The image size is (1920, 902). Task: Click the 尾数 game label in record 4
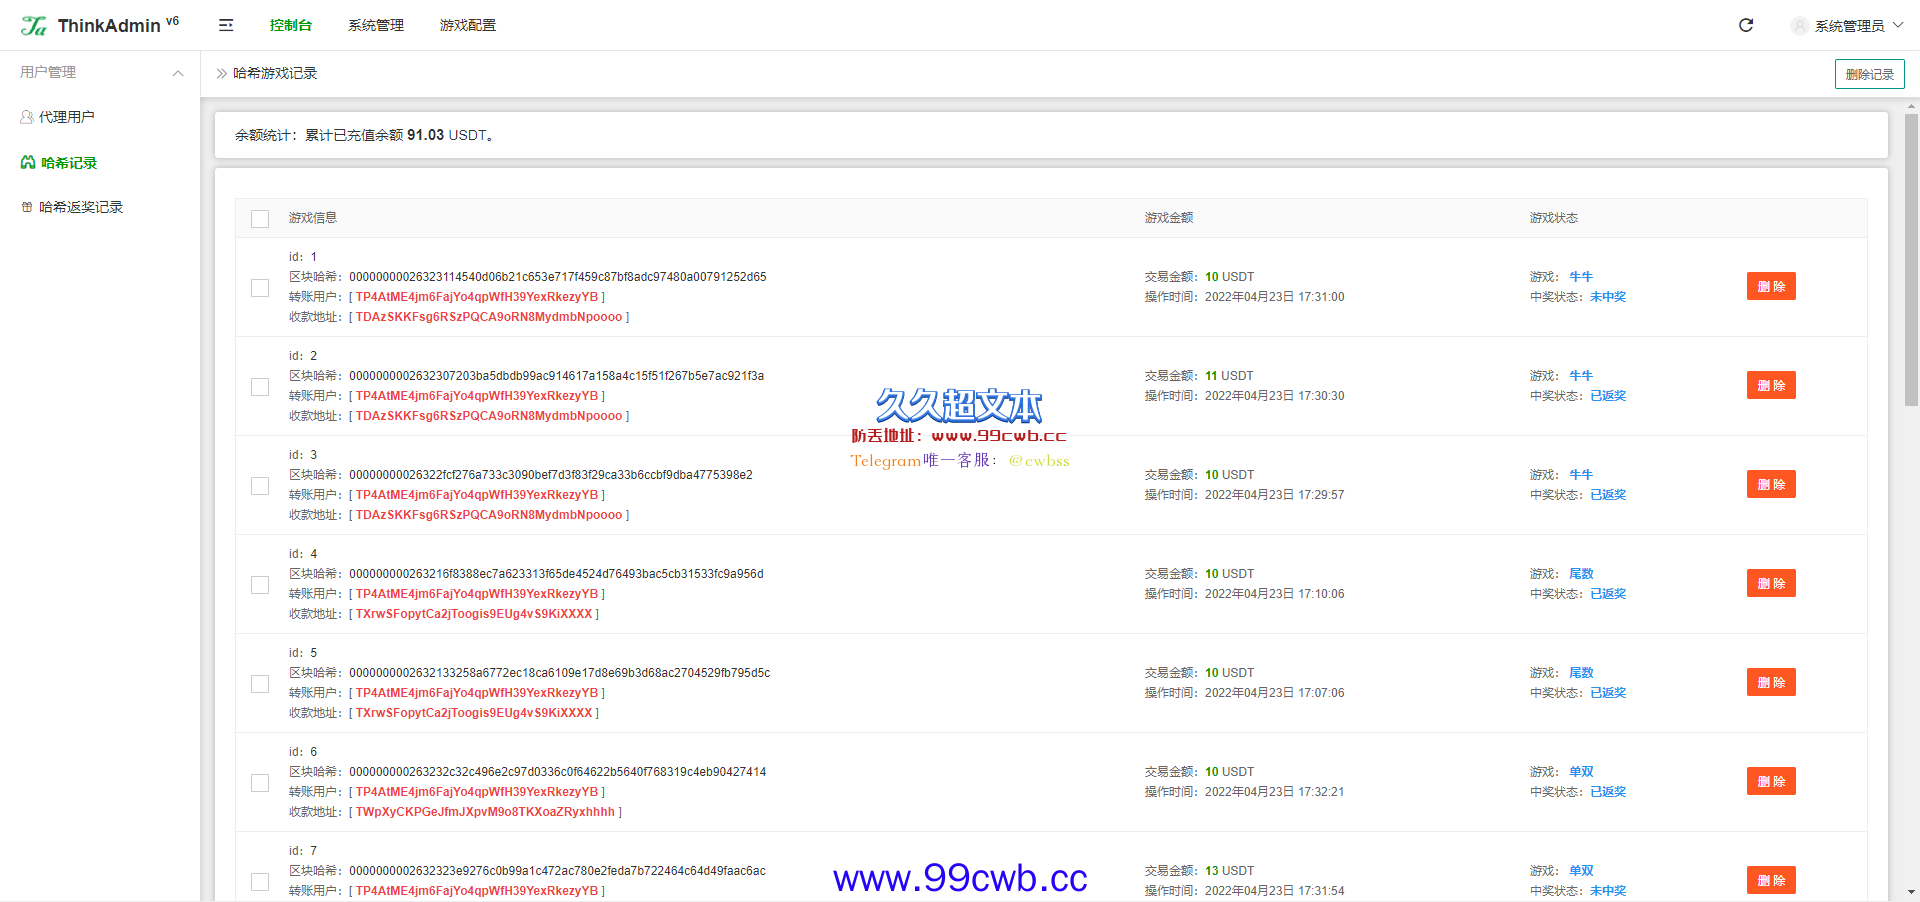1581,574
